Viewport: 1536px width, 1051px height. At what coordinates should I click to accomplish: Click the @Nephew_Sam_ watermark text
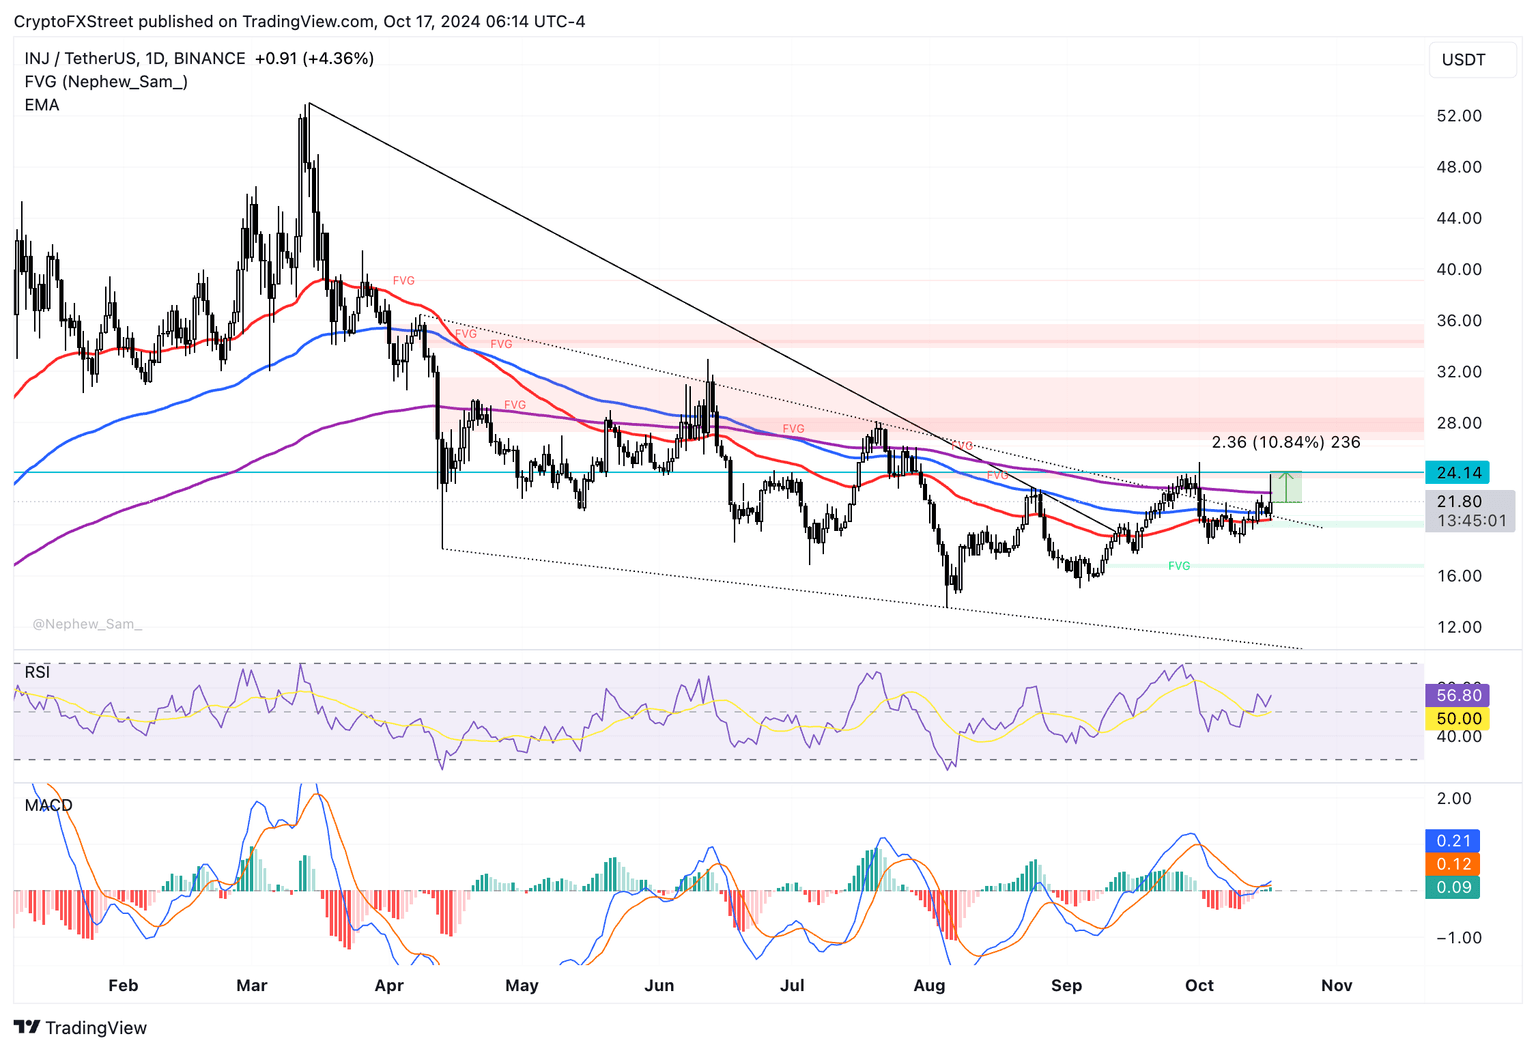tap(87, 624)
